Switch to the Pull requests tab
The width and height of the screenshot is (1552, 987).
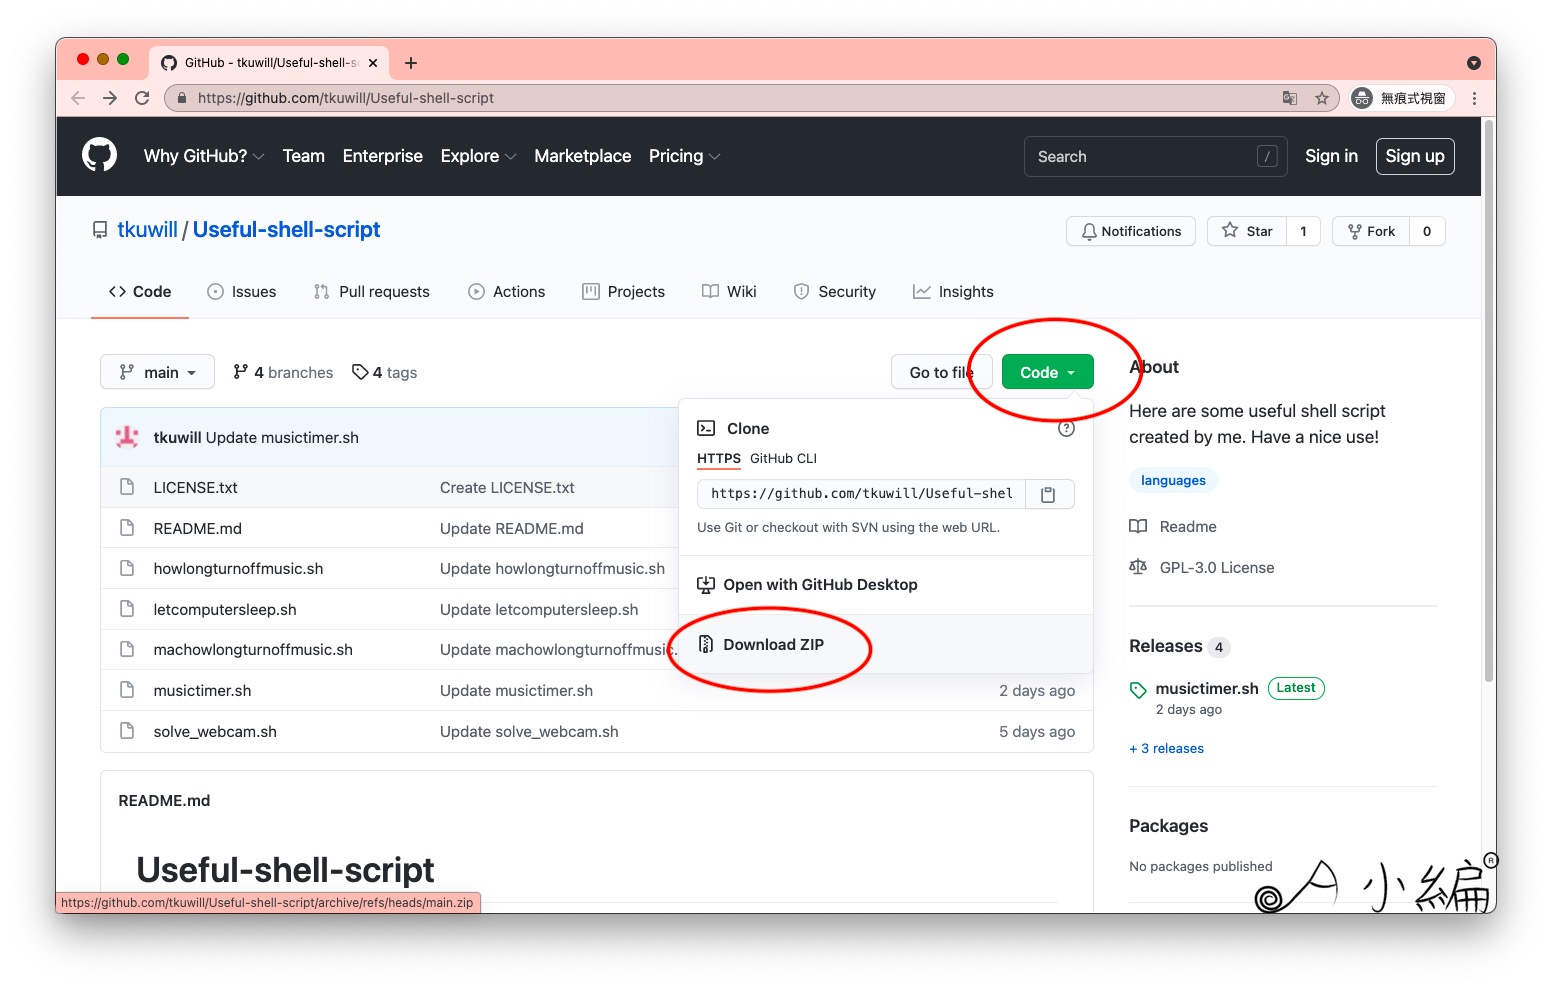(371, 292)
